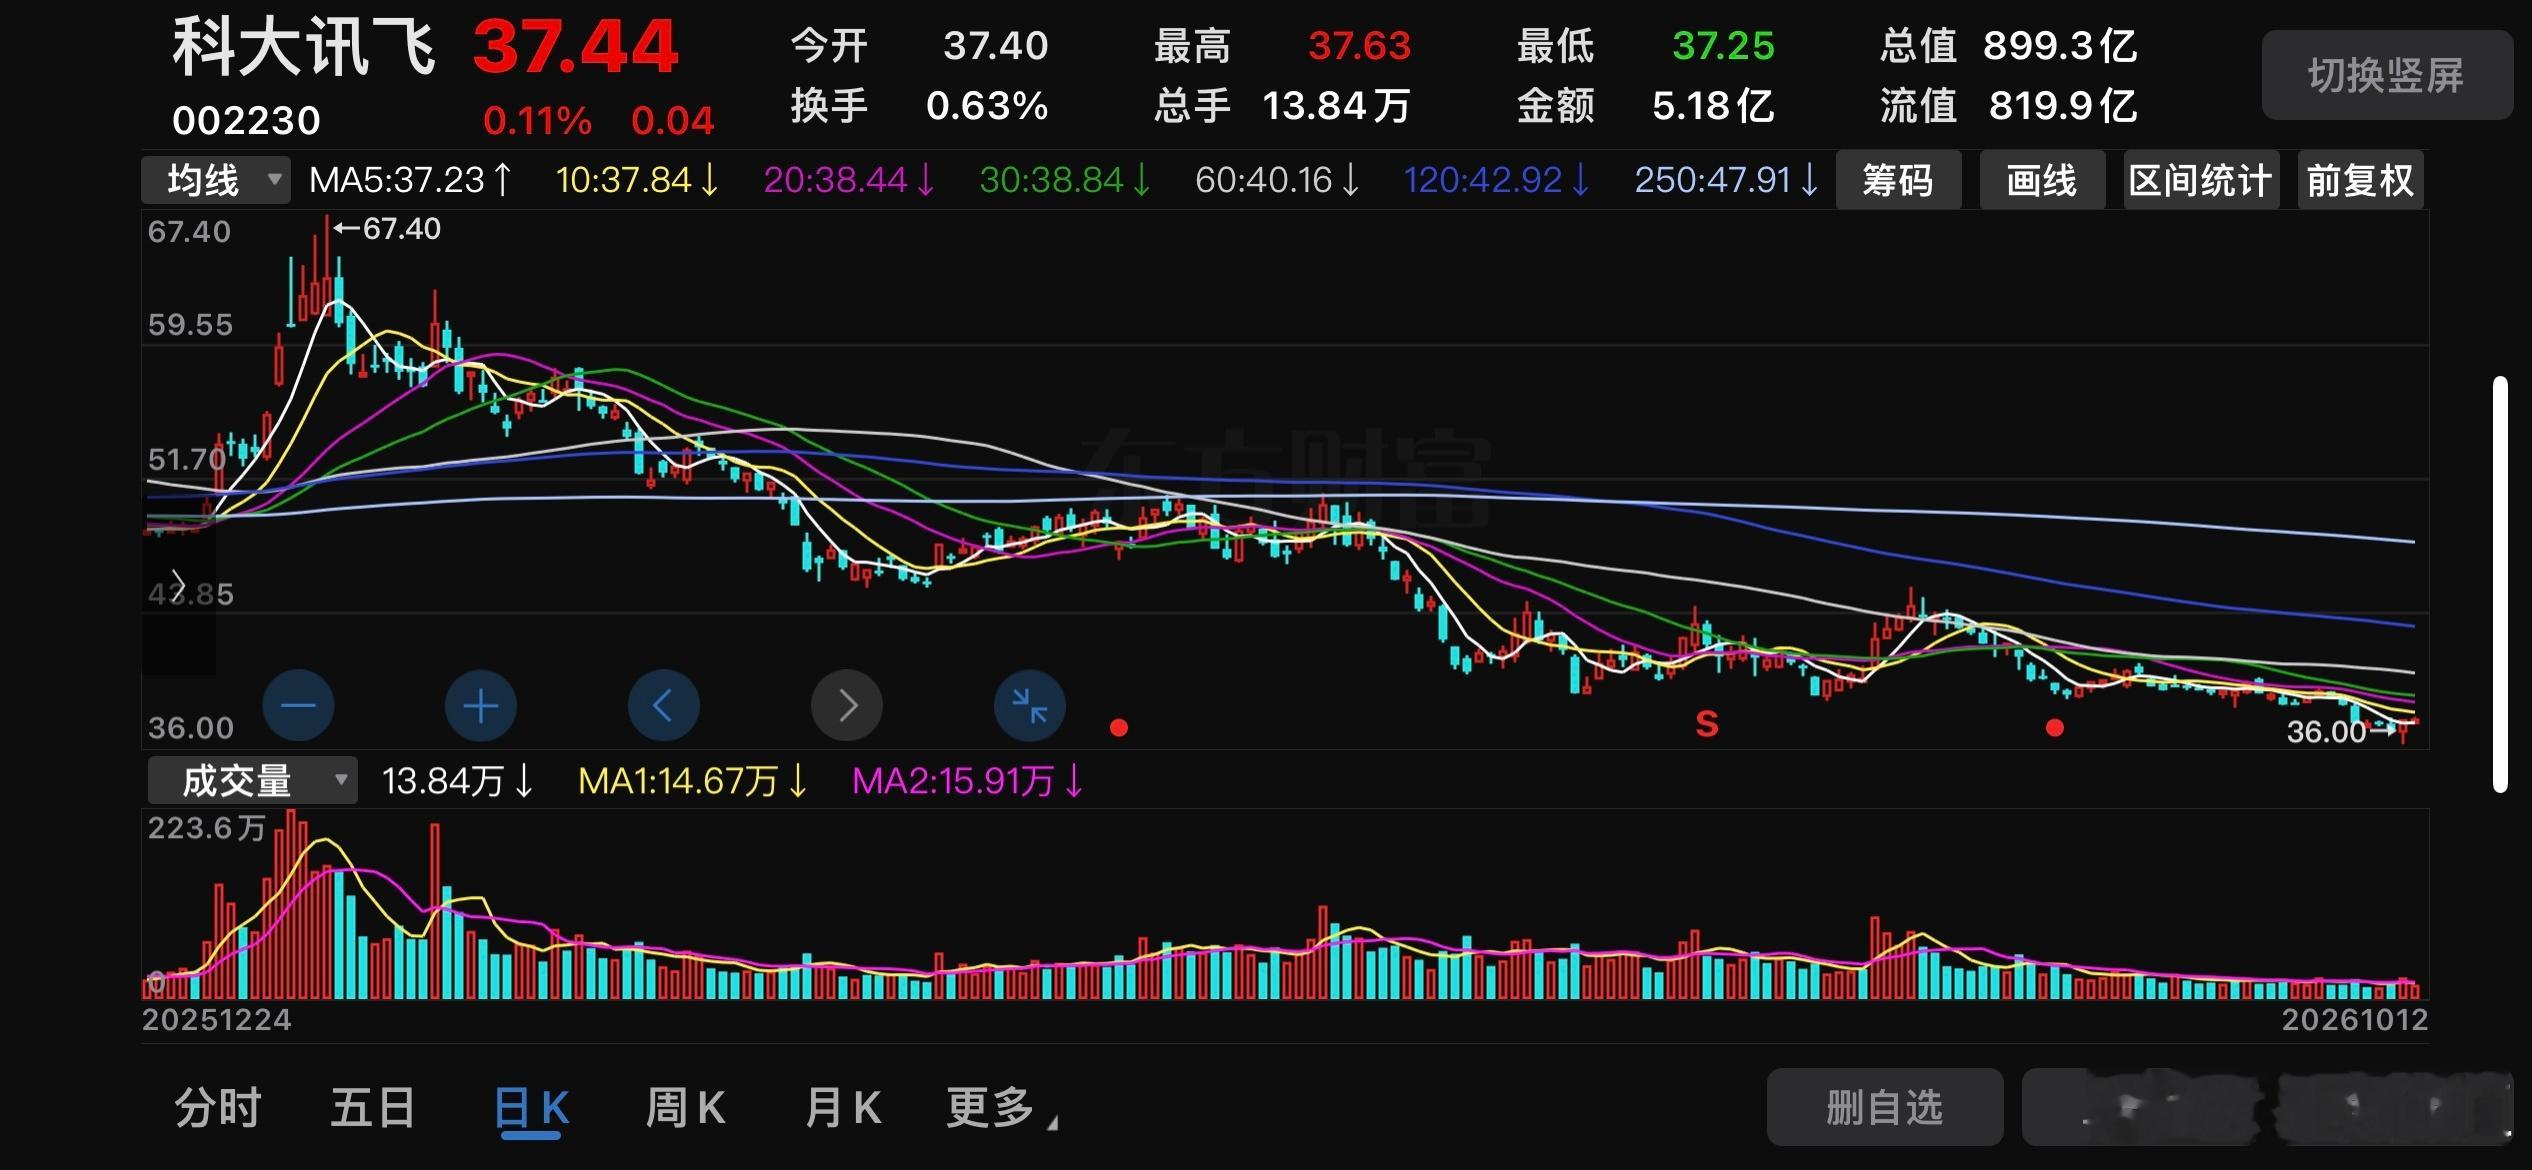This screenshot has width=2532, height=1170.
Task: Switch to 分时 tab
Action: (217, 1108)
